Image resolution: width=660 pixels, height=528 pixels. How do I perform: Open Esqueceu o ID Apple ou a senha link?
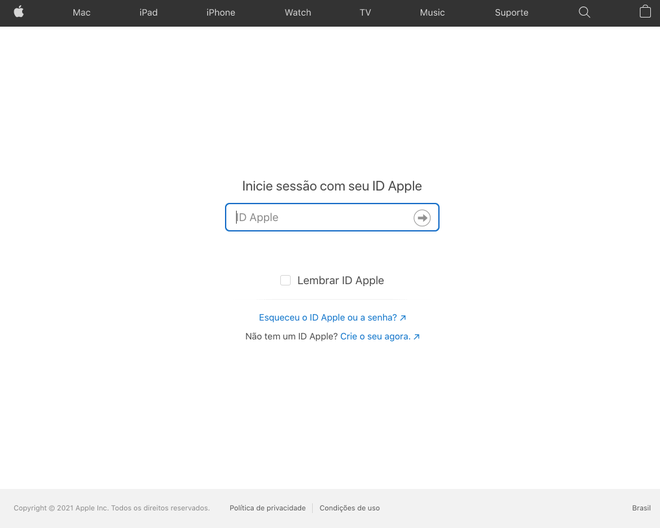[332, 317]
